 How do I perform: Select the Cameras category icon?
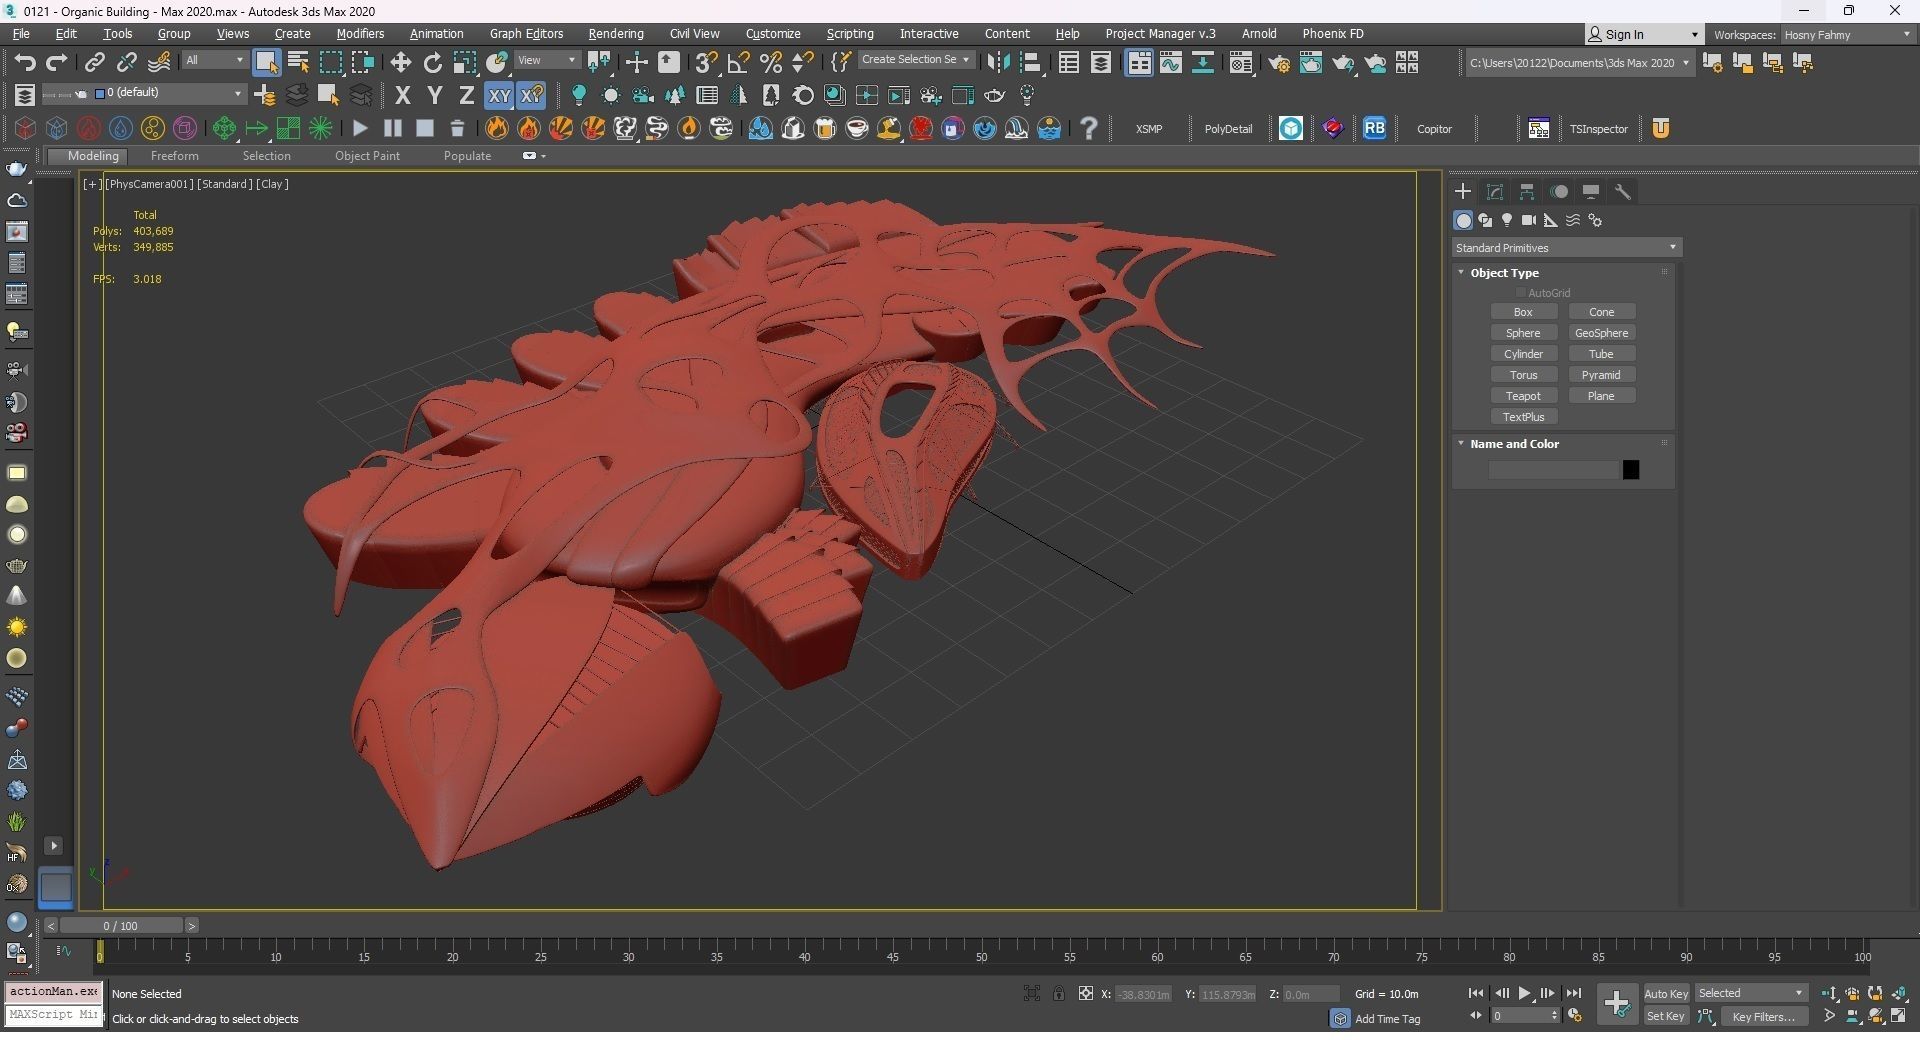point(1529,220)
